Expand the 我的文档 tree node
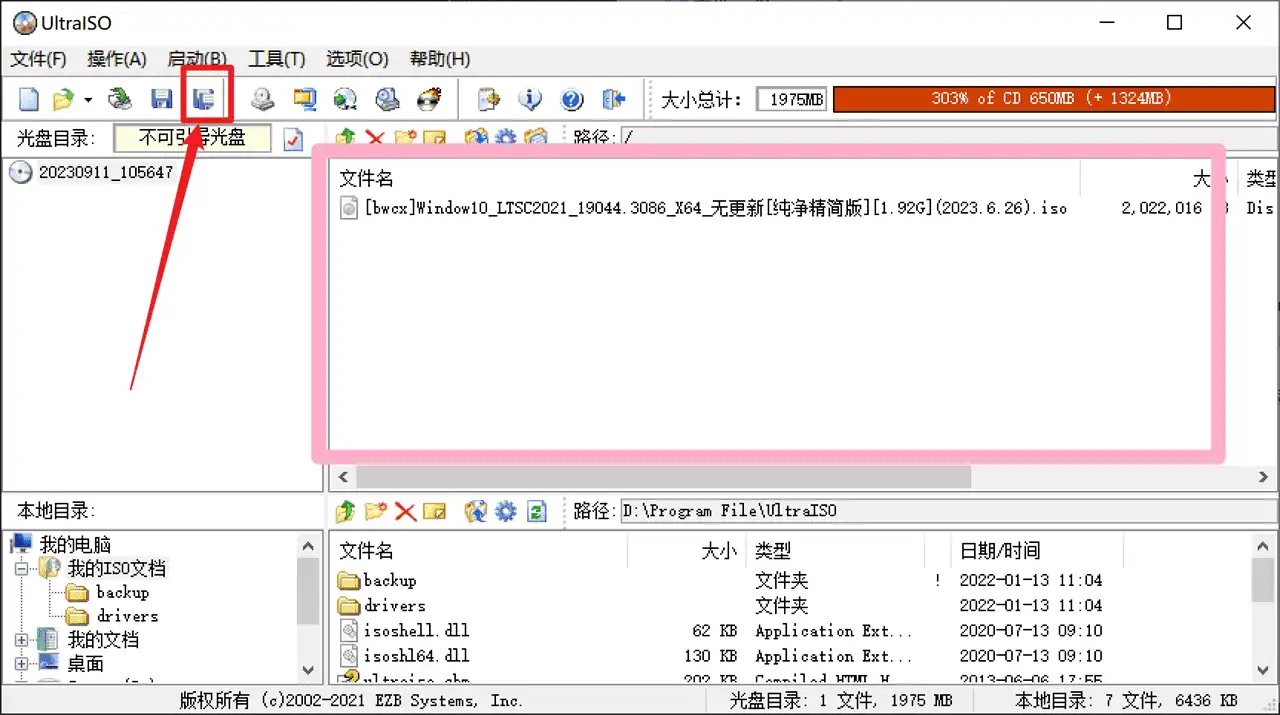The width and height of the screenshot is (1280, 715). 21,640
